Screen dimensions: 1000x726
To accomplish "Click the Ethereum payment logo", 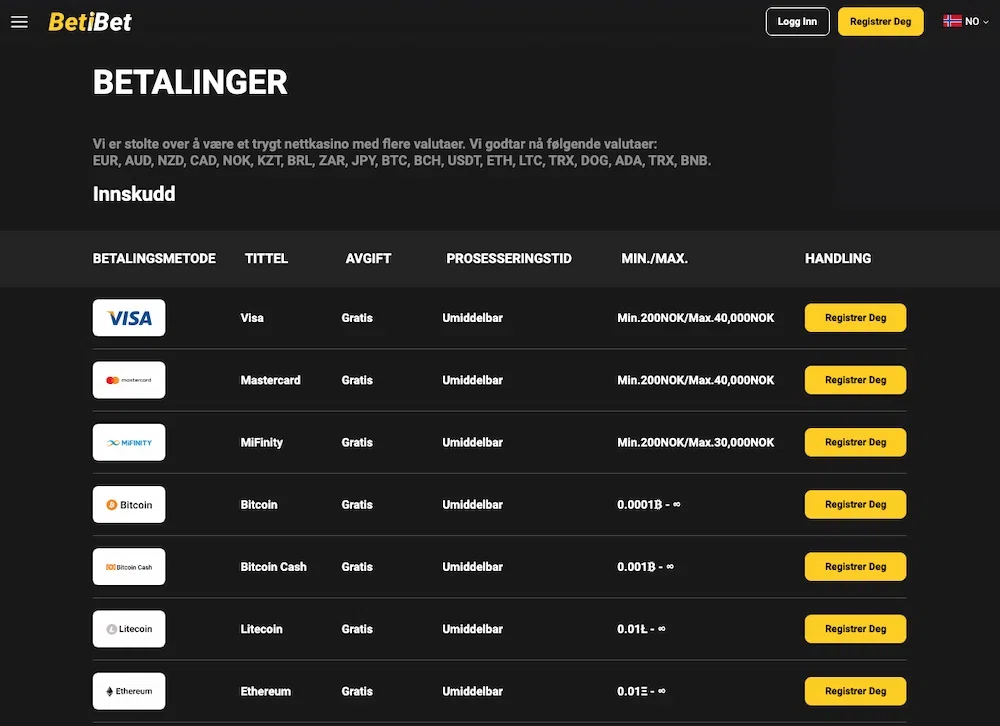I will [129, 691].
